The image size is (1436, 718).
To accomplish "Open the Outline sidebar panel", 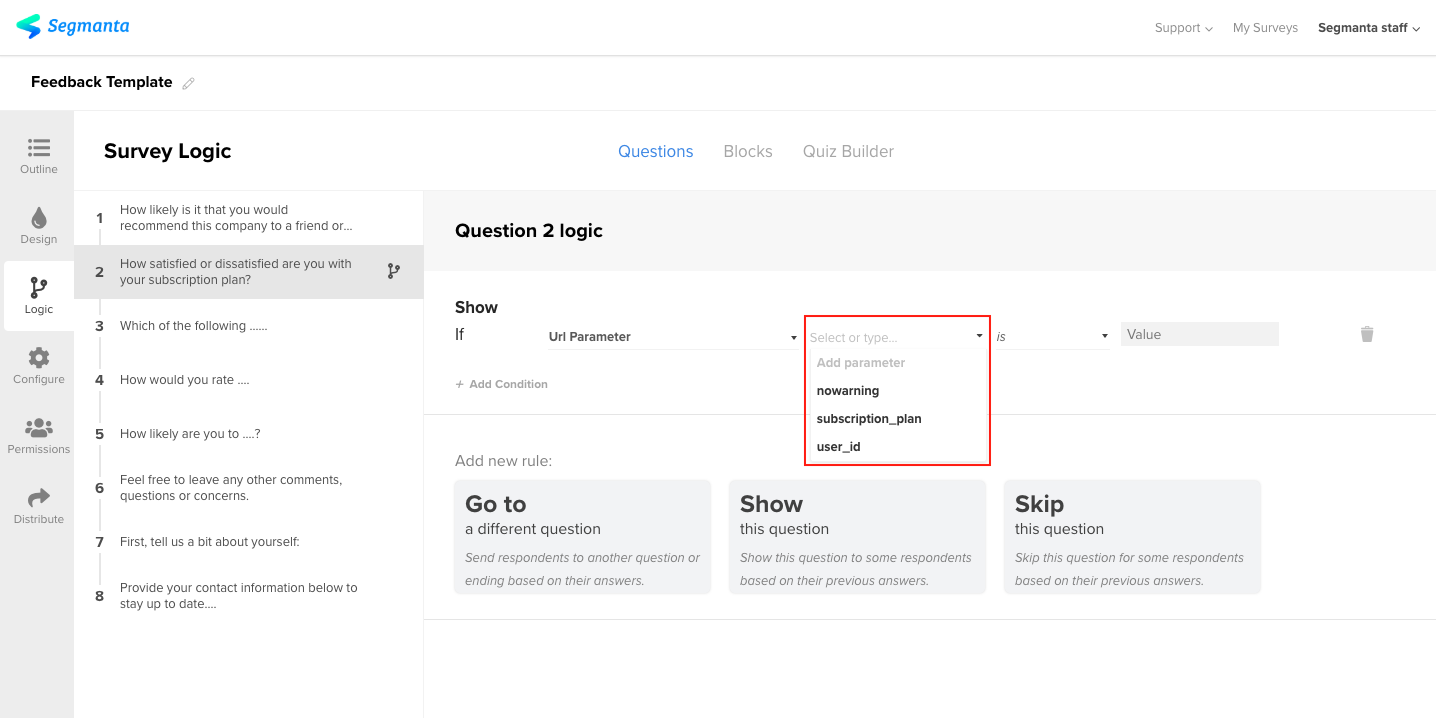I will click(39, 156).
